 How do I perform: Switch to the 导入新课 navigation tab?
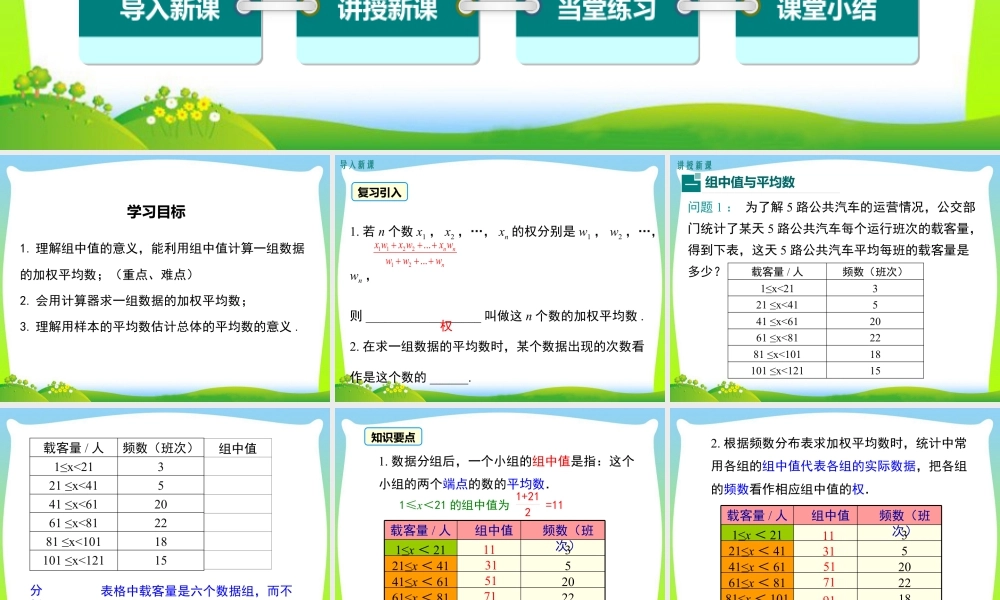click(170, 10)
